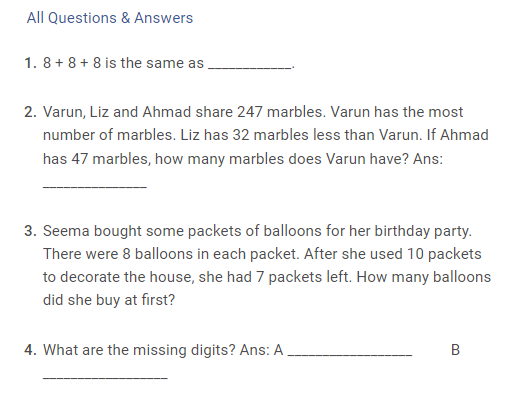The image size is (516, 402).
Task: Click the name 'Seema' in question 3
Action: (x=66, y=231)
